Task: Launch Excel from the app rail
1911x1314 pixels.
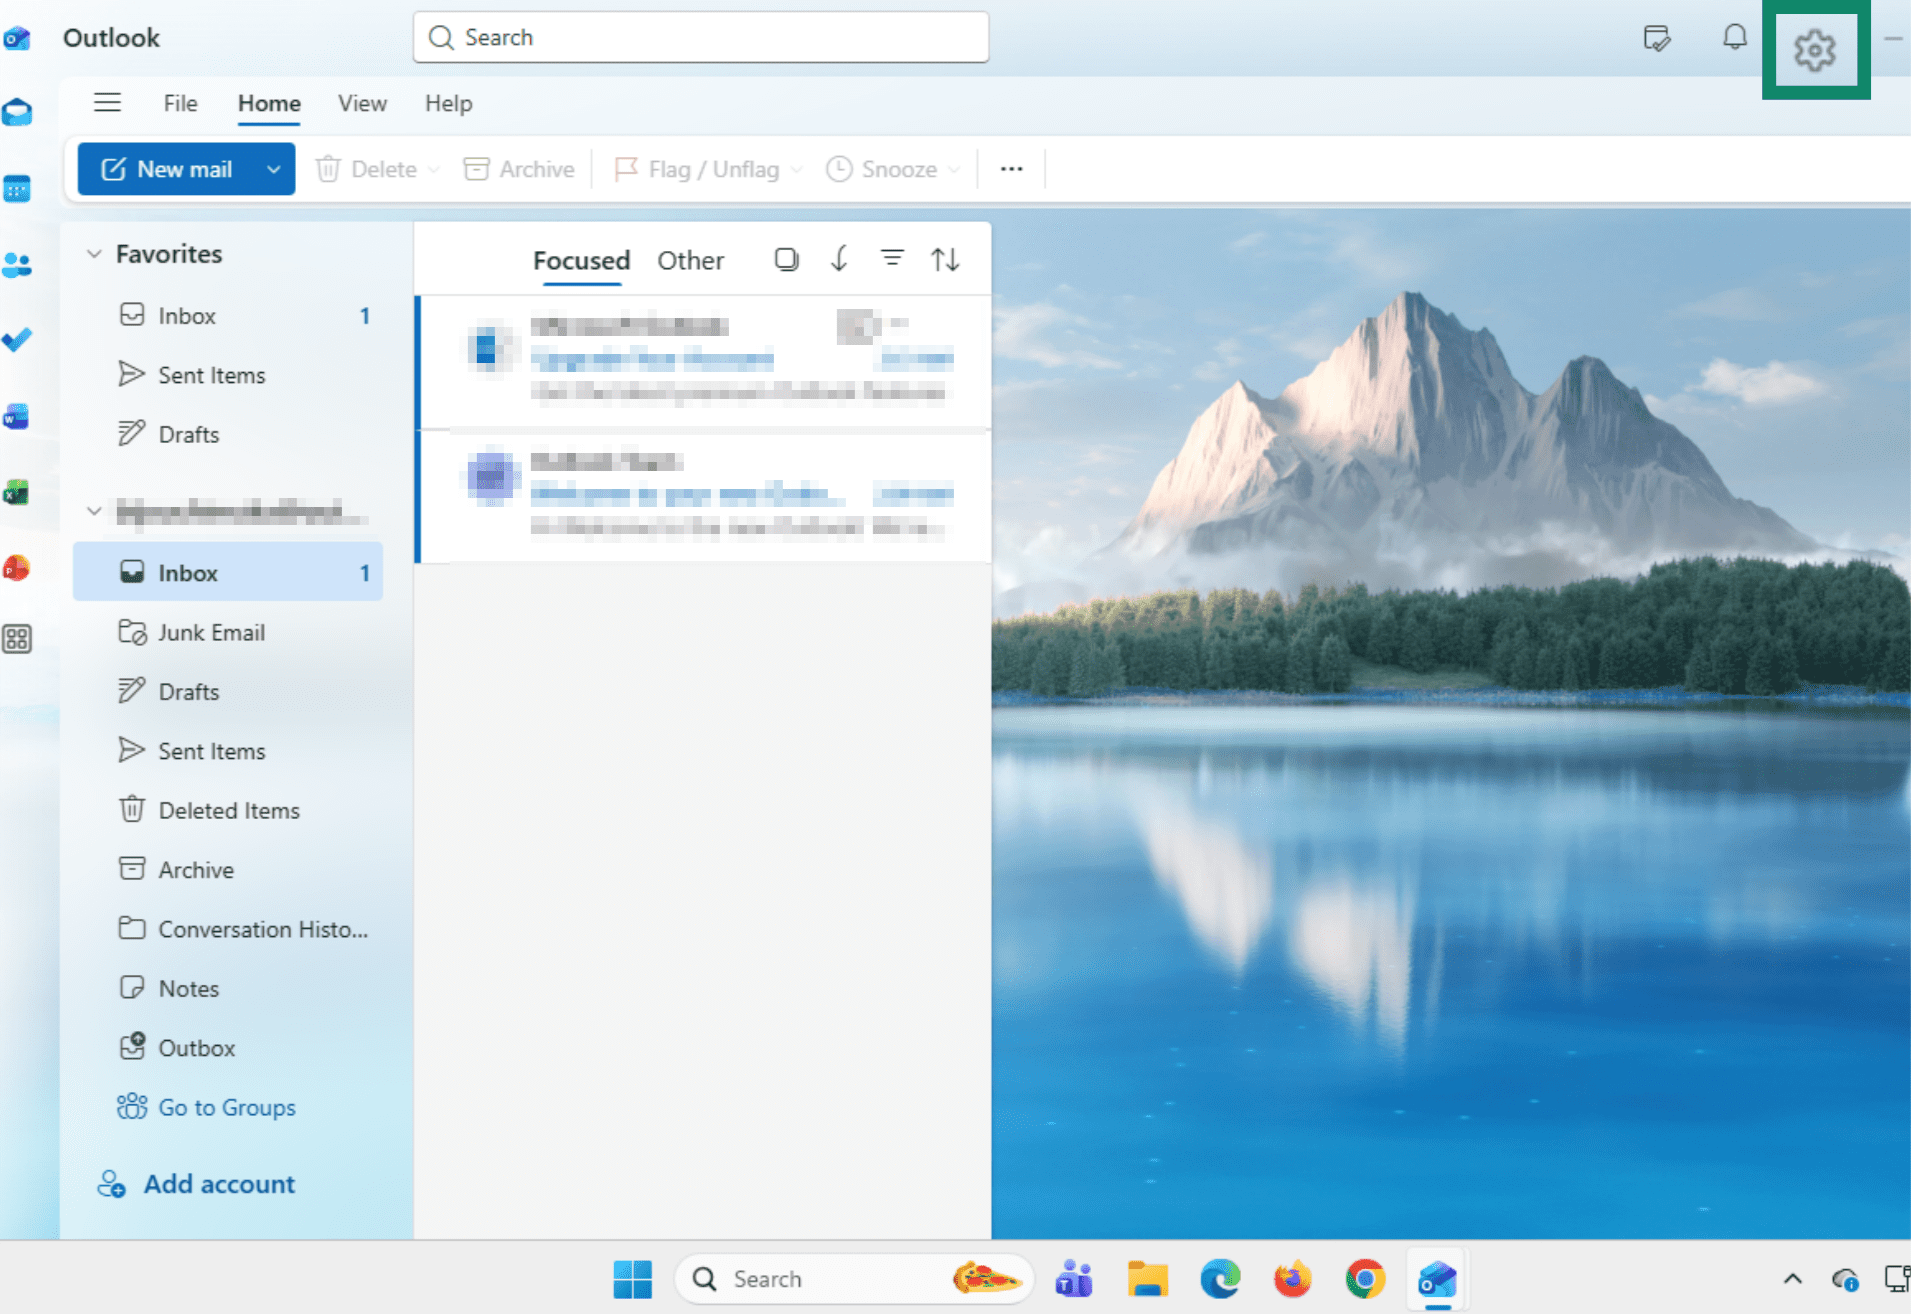Action: (17, 492)
